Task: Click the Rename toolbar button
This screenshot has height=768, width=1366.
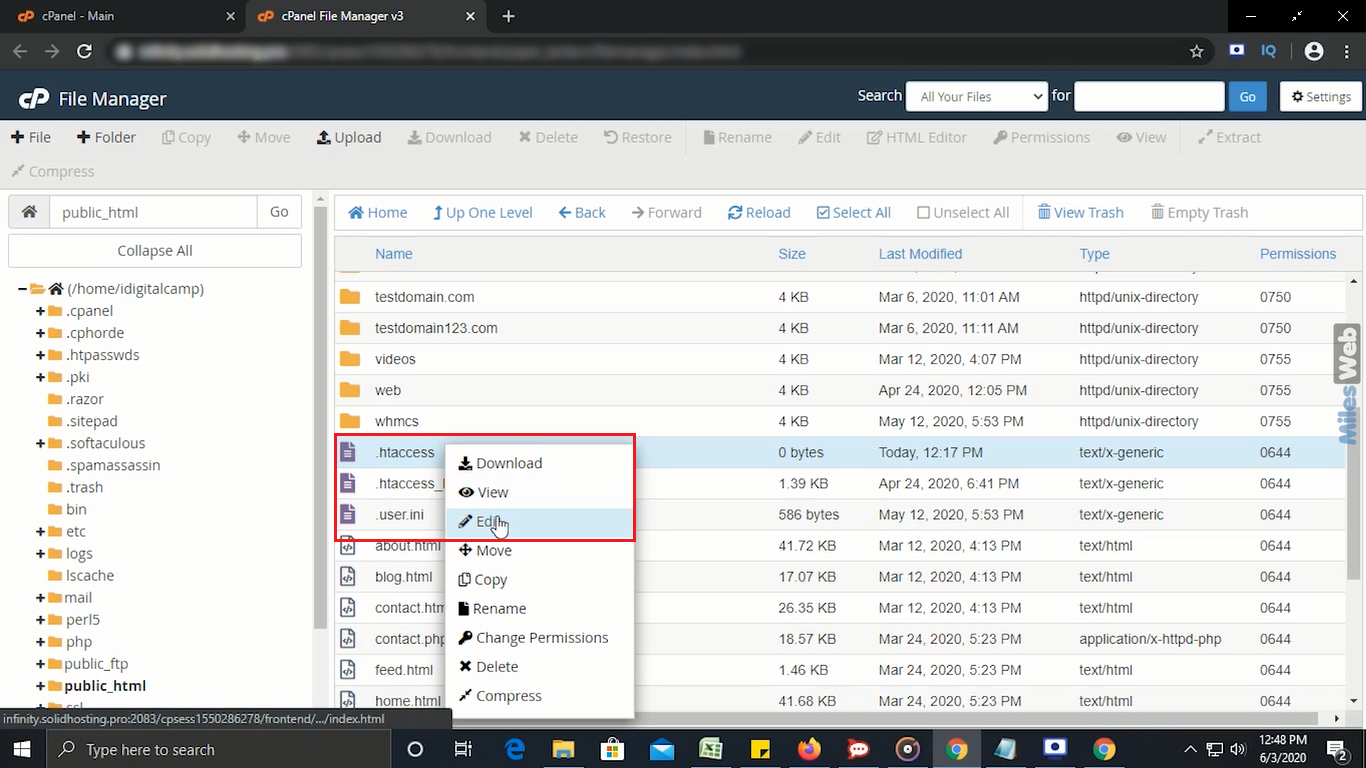Action: coord(737,137)
